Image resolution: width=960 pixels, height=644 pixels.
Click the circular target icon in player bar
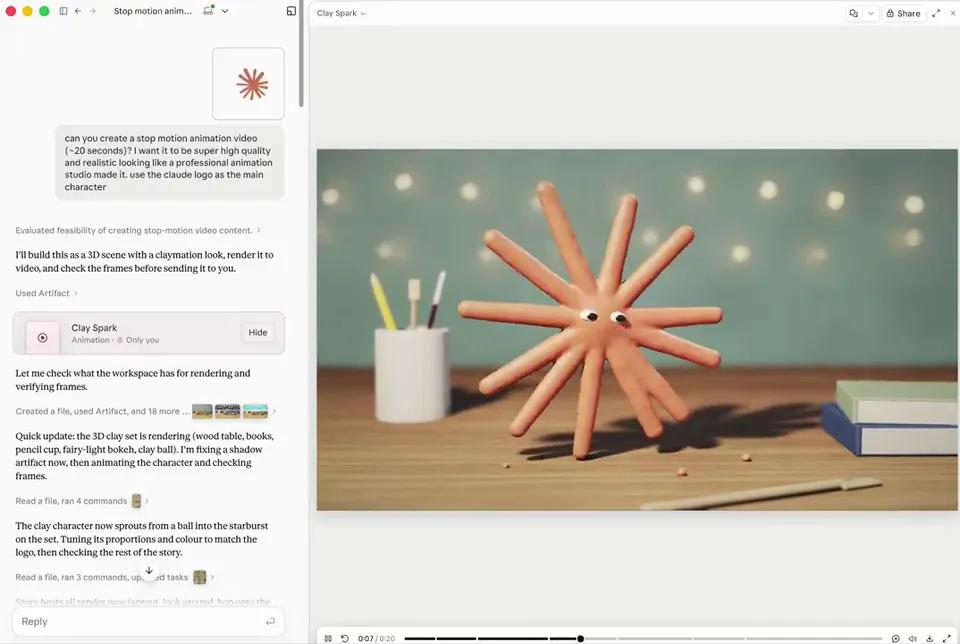click(896, 638)
